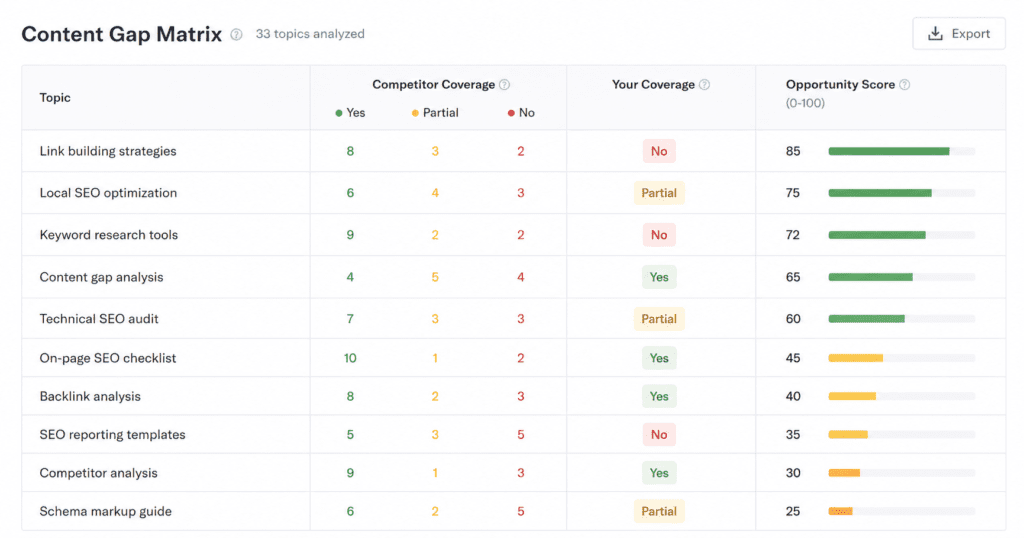Show help tooltip for Your Coverage

[704, 85]
